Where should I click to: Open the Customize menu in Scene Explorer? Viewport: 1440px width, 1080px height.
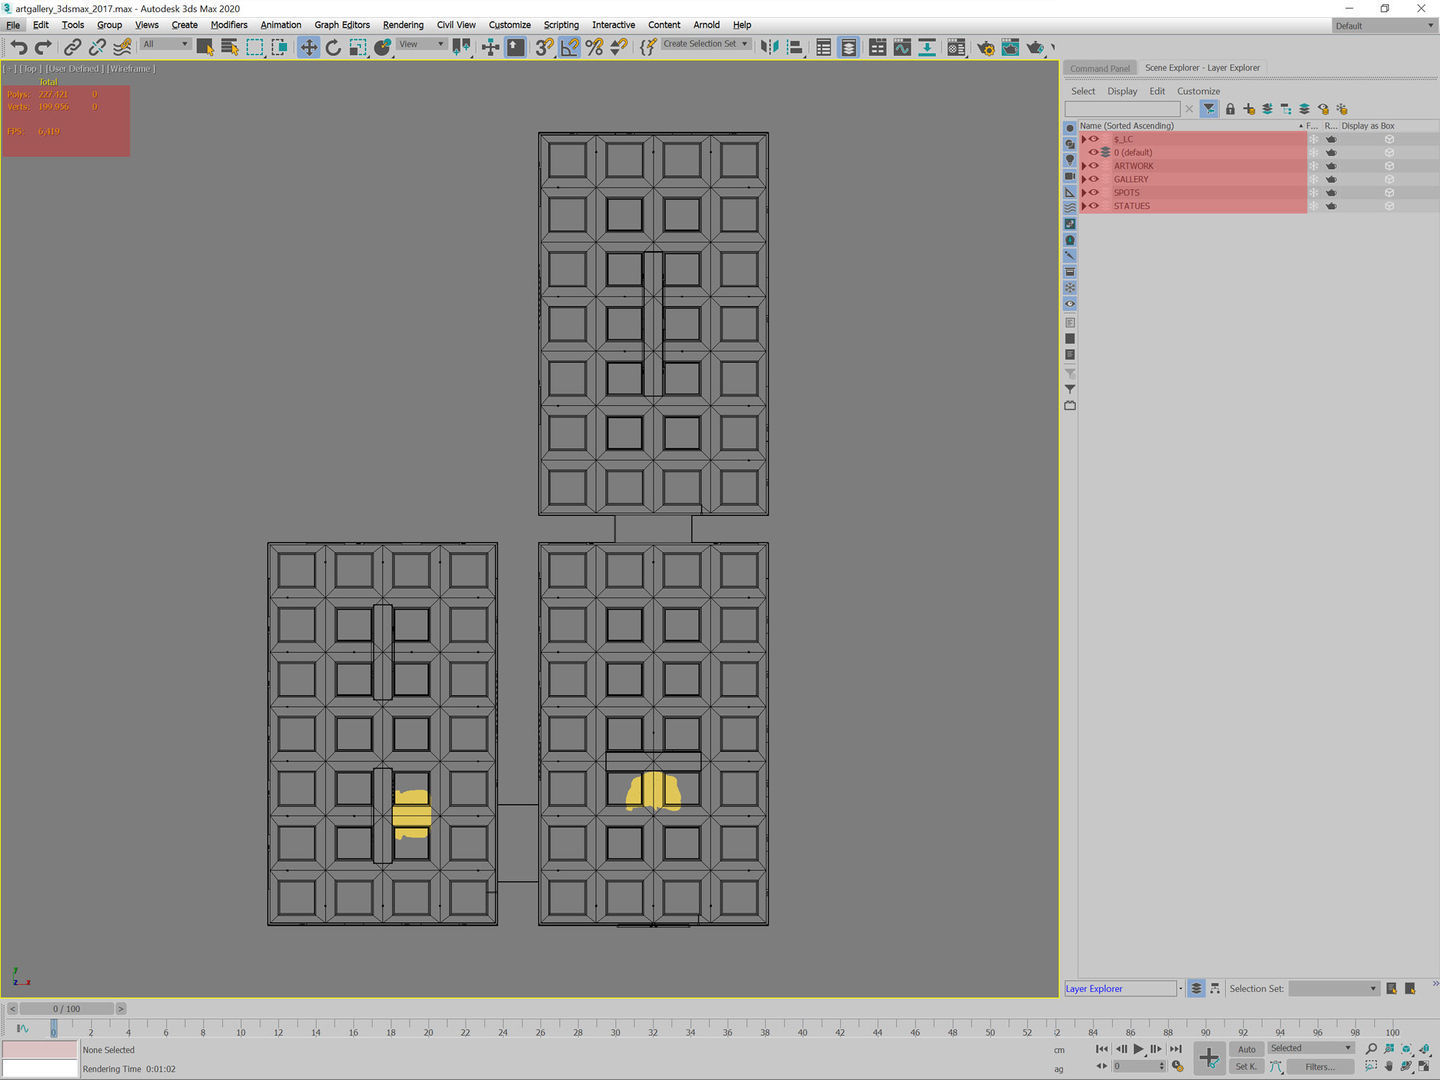coord(1198,91)
